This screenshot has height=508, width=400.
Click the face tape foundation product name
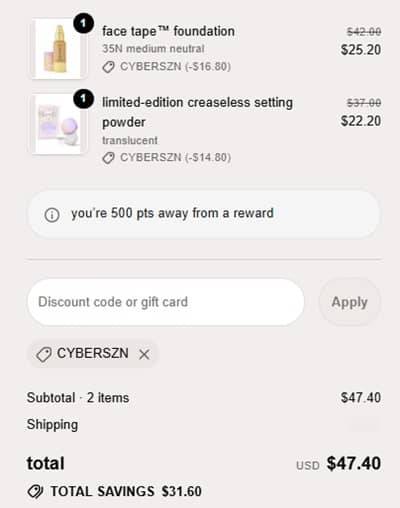(x=168, y=31)
